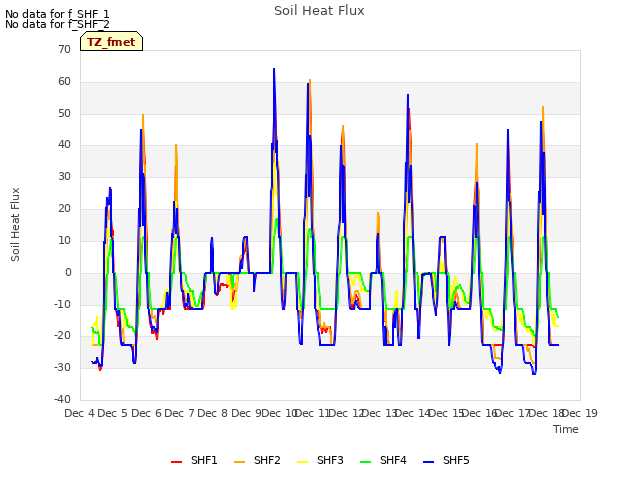Click the Dec 7 x-axis date label
The image size is (640, 480).
[x=179, y=413]
